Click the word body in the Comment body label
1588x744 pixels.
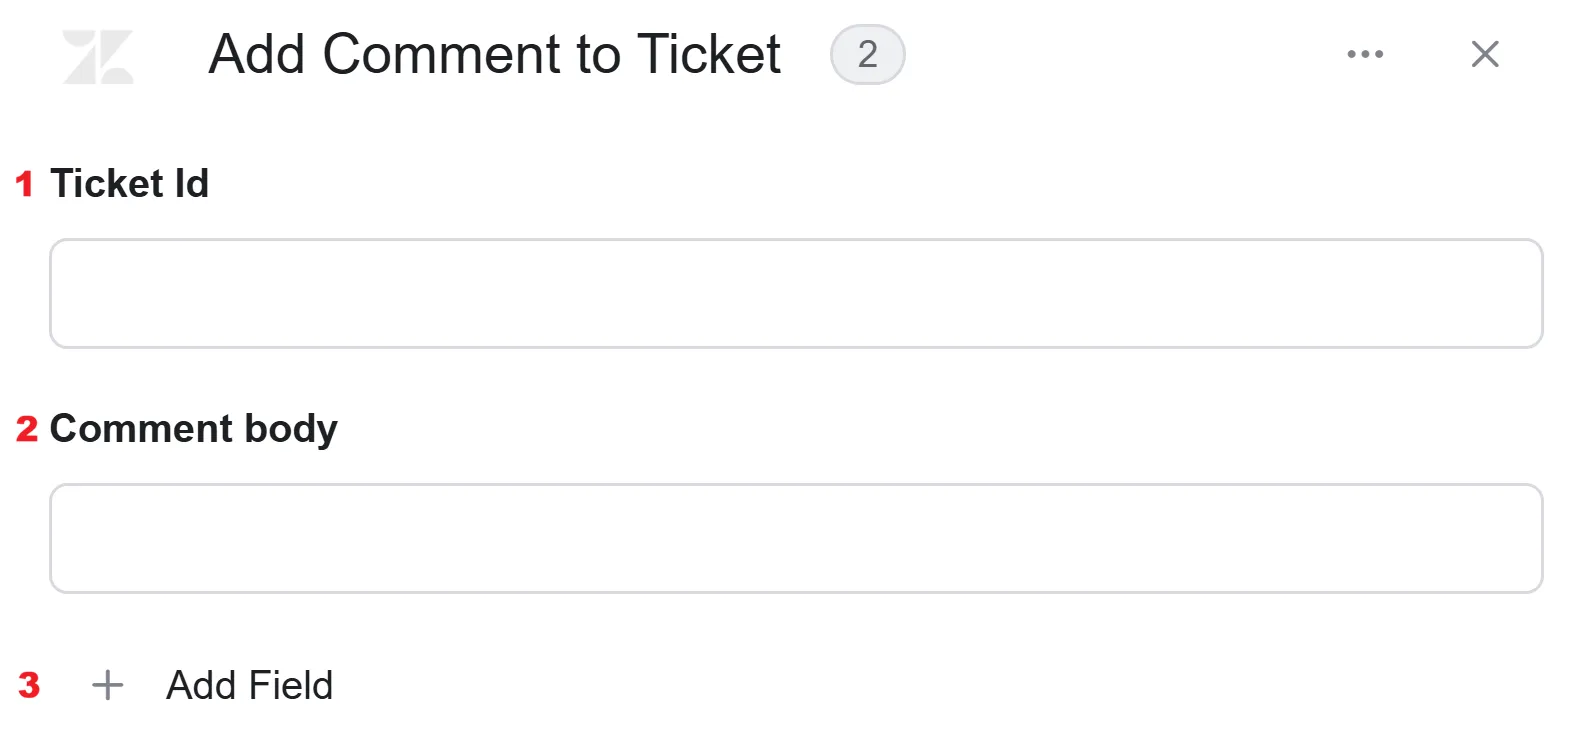[x=291, y=430]
